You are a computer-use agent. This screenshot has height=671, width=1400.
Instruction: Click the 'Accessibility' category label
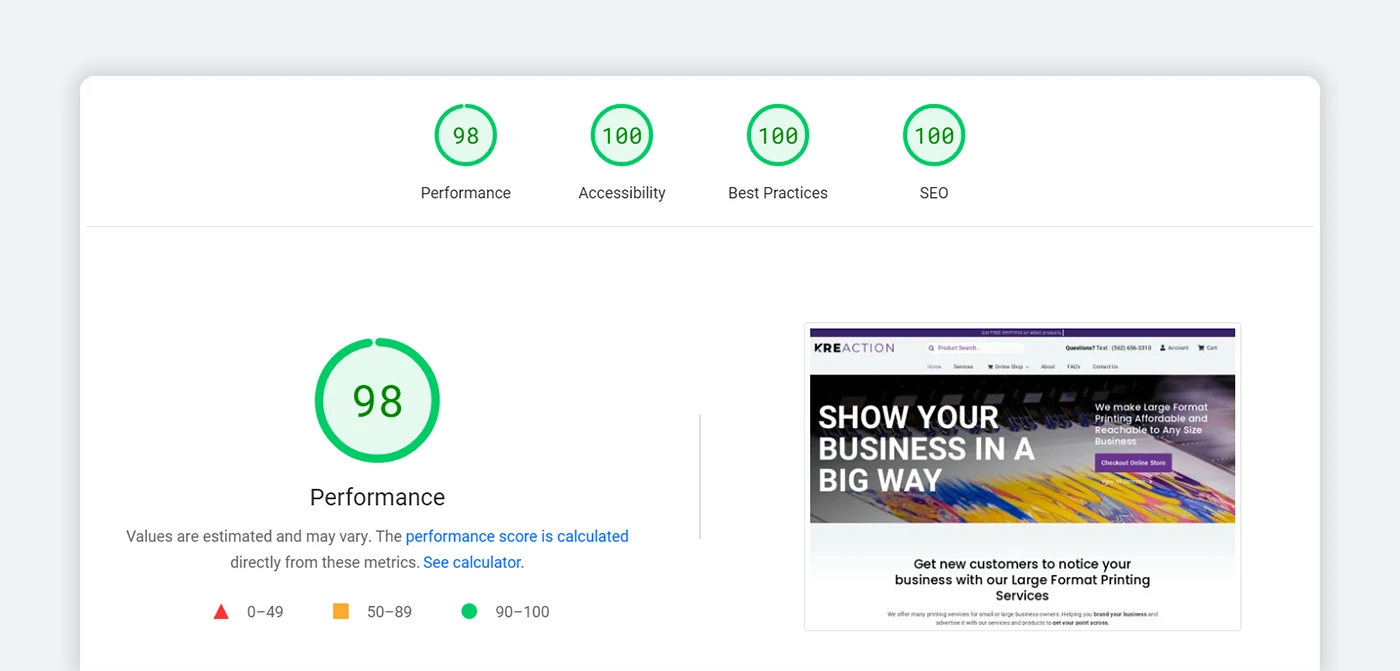pyautogui.click(x=622, y=193)
